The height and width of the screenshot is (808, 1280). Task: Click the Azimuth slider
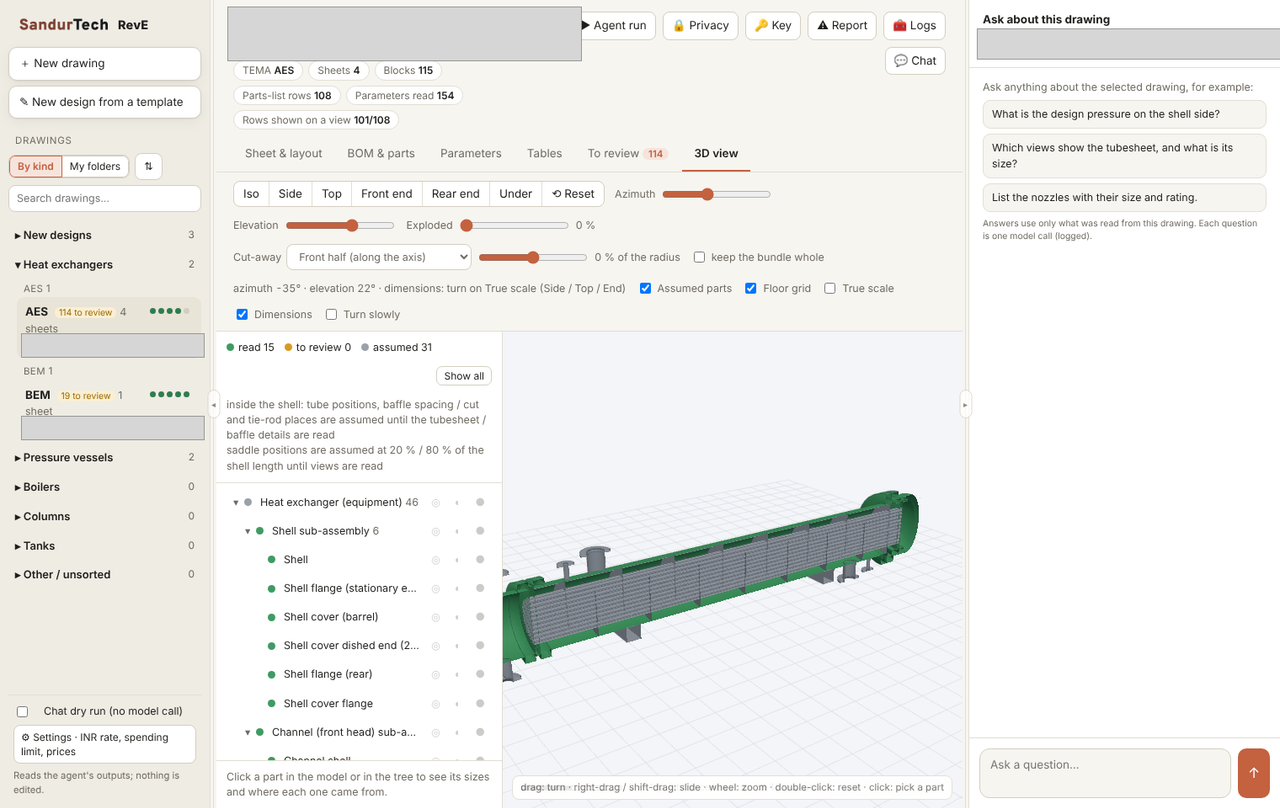[x=716, y=194]
